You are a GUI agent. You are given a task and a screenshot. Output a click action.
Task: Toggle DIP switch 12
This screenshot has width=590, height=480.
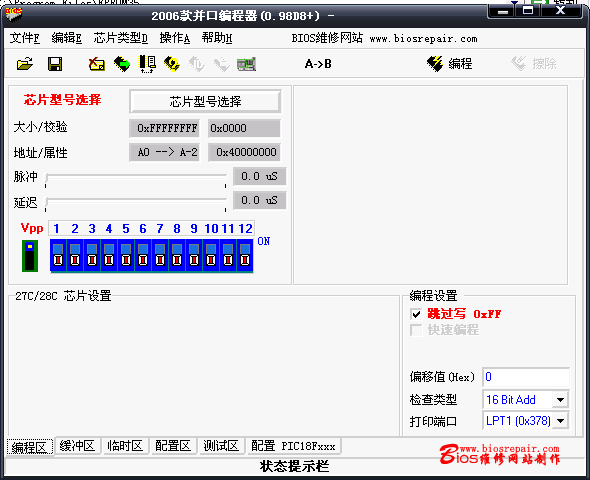(x=245, y=255)
